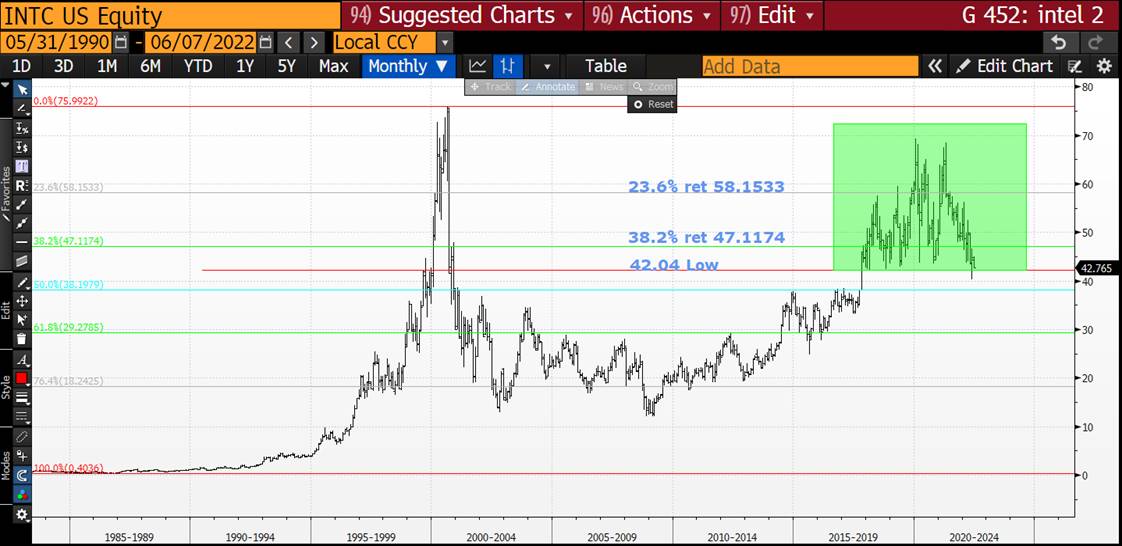
Task: Select the arrow pointer tool in annotation sidebar
Action: click(x=22, y=89)
